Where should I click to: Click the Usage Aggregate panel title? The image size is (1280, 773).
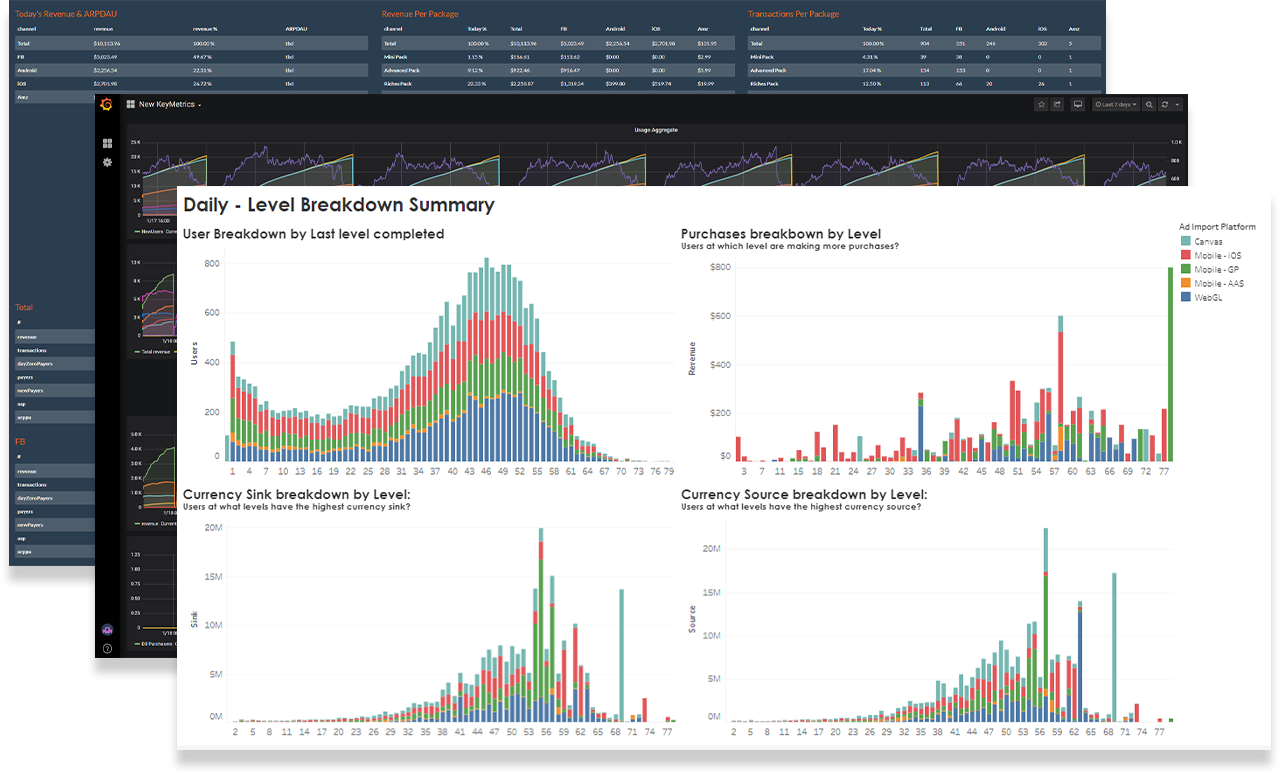pyautogui.click(x=656, y=130)
